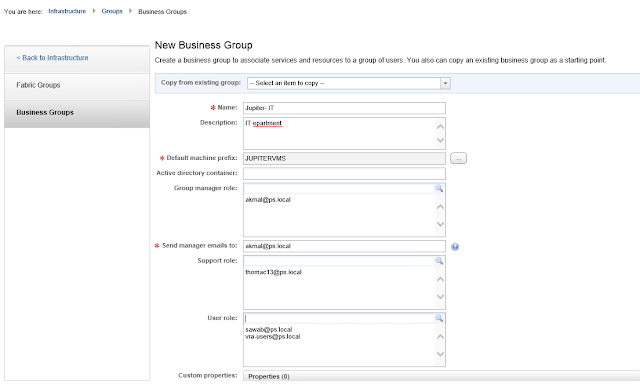Go back via Back to Infrastructure link
The width and height of the screenshot is (640, 388).
tap(52, 58)
